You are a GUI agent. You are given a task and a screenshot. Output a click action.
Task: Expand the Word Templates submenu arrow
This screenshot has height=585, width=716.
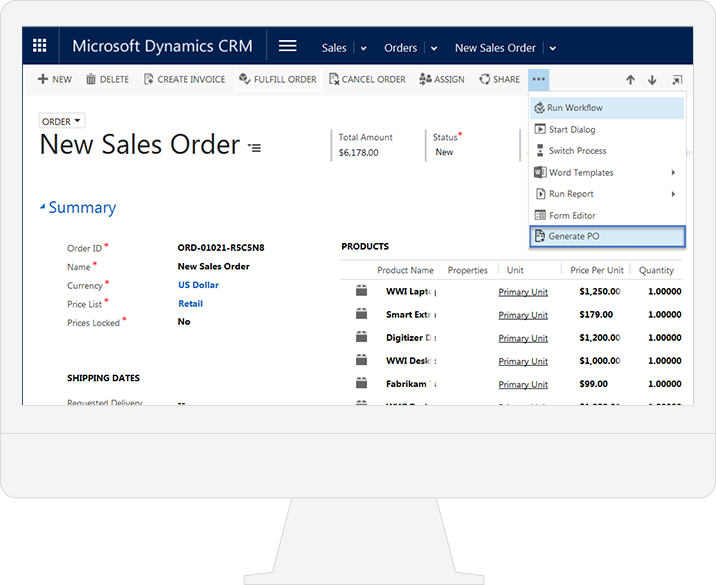673,172
